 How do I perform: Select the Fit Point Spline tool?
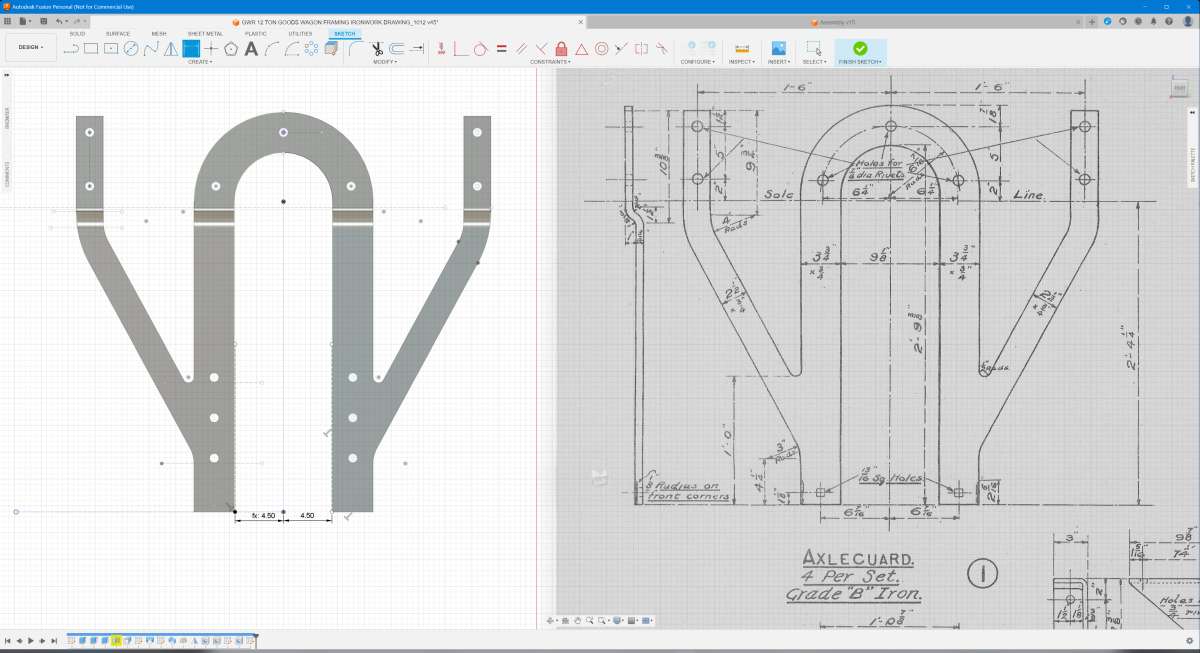[x=151, y=47]
